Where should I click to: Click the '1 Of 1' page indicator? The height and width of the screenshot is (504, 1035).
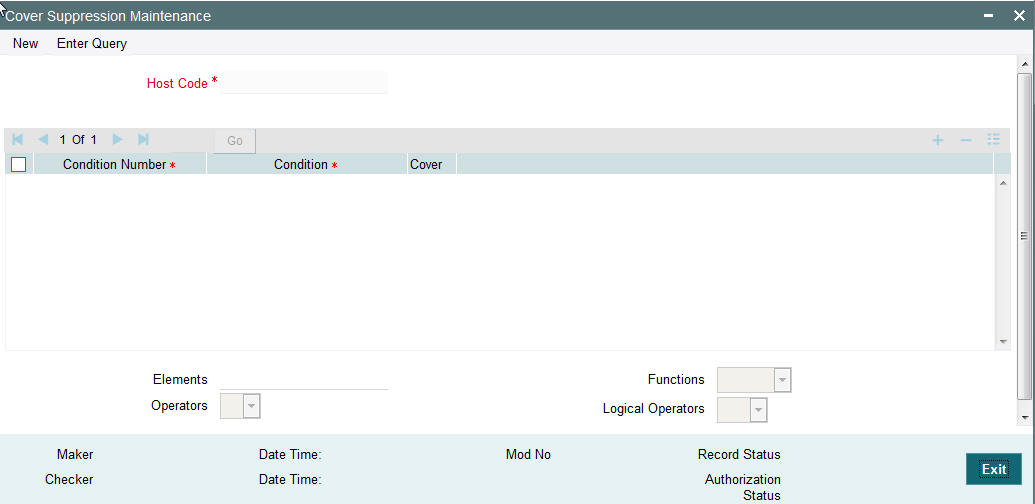(78, 140)
